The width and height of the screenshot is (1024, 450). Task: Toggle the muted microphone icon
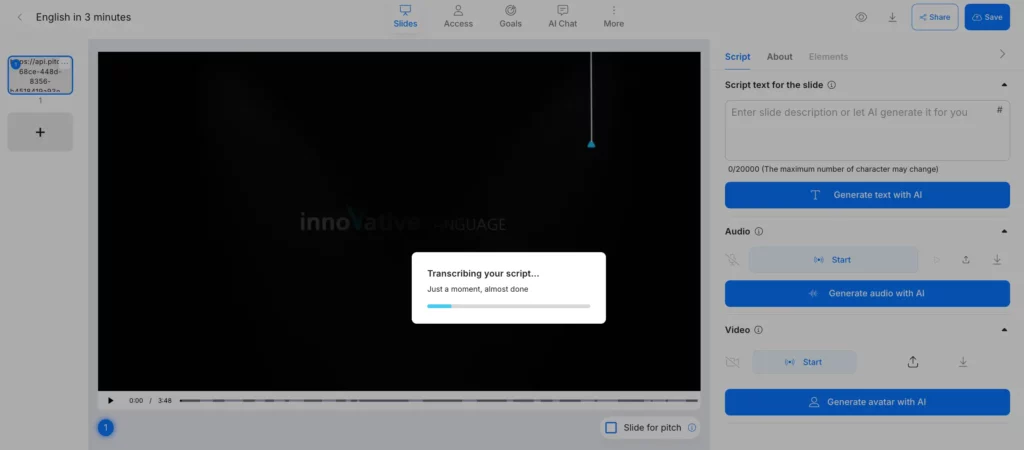[x=734, y=260]
